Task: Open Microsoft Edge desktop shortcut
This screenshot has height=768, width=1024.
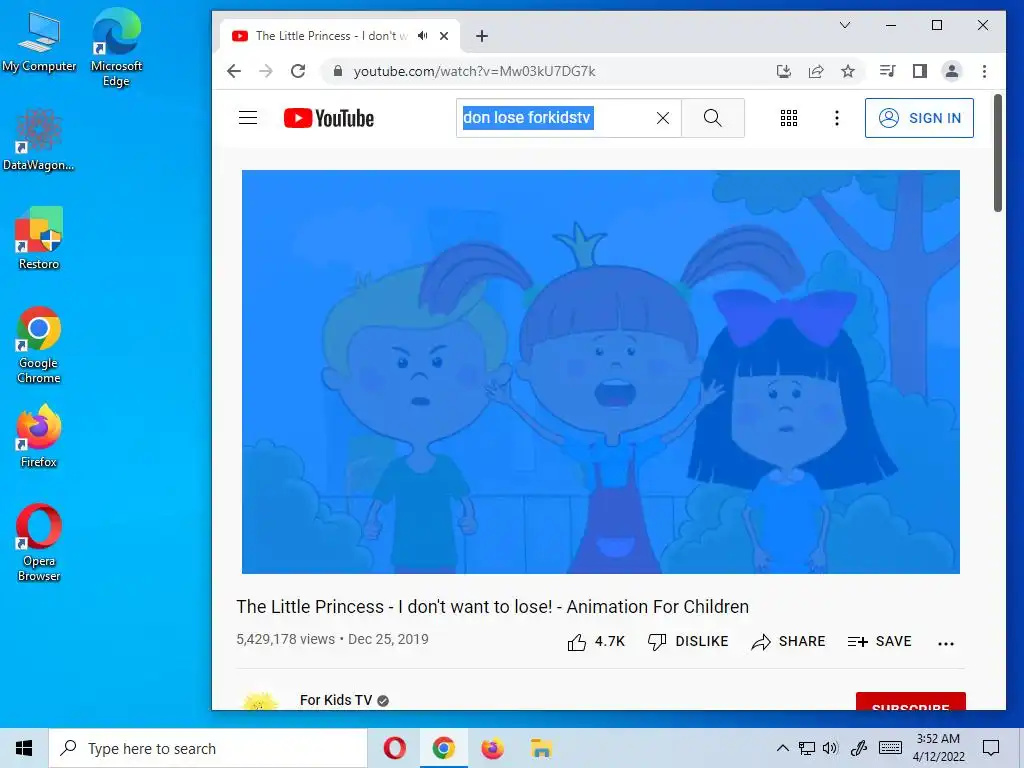Action: coord(116,48)
